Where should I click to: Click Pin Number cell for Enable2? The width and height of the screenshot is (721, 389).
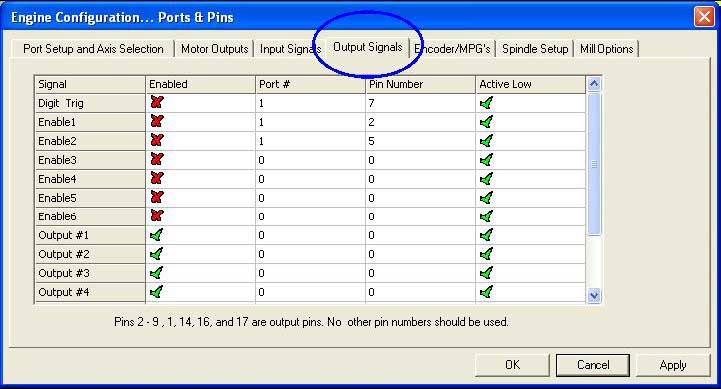[x=420, y=141]
